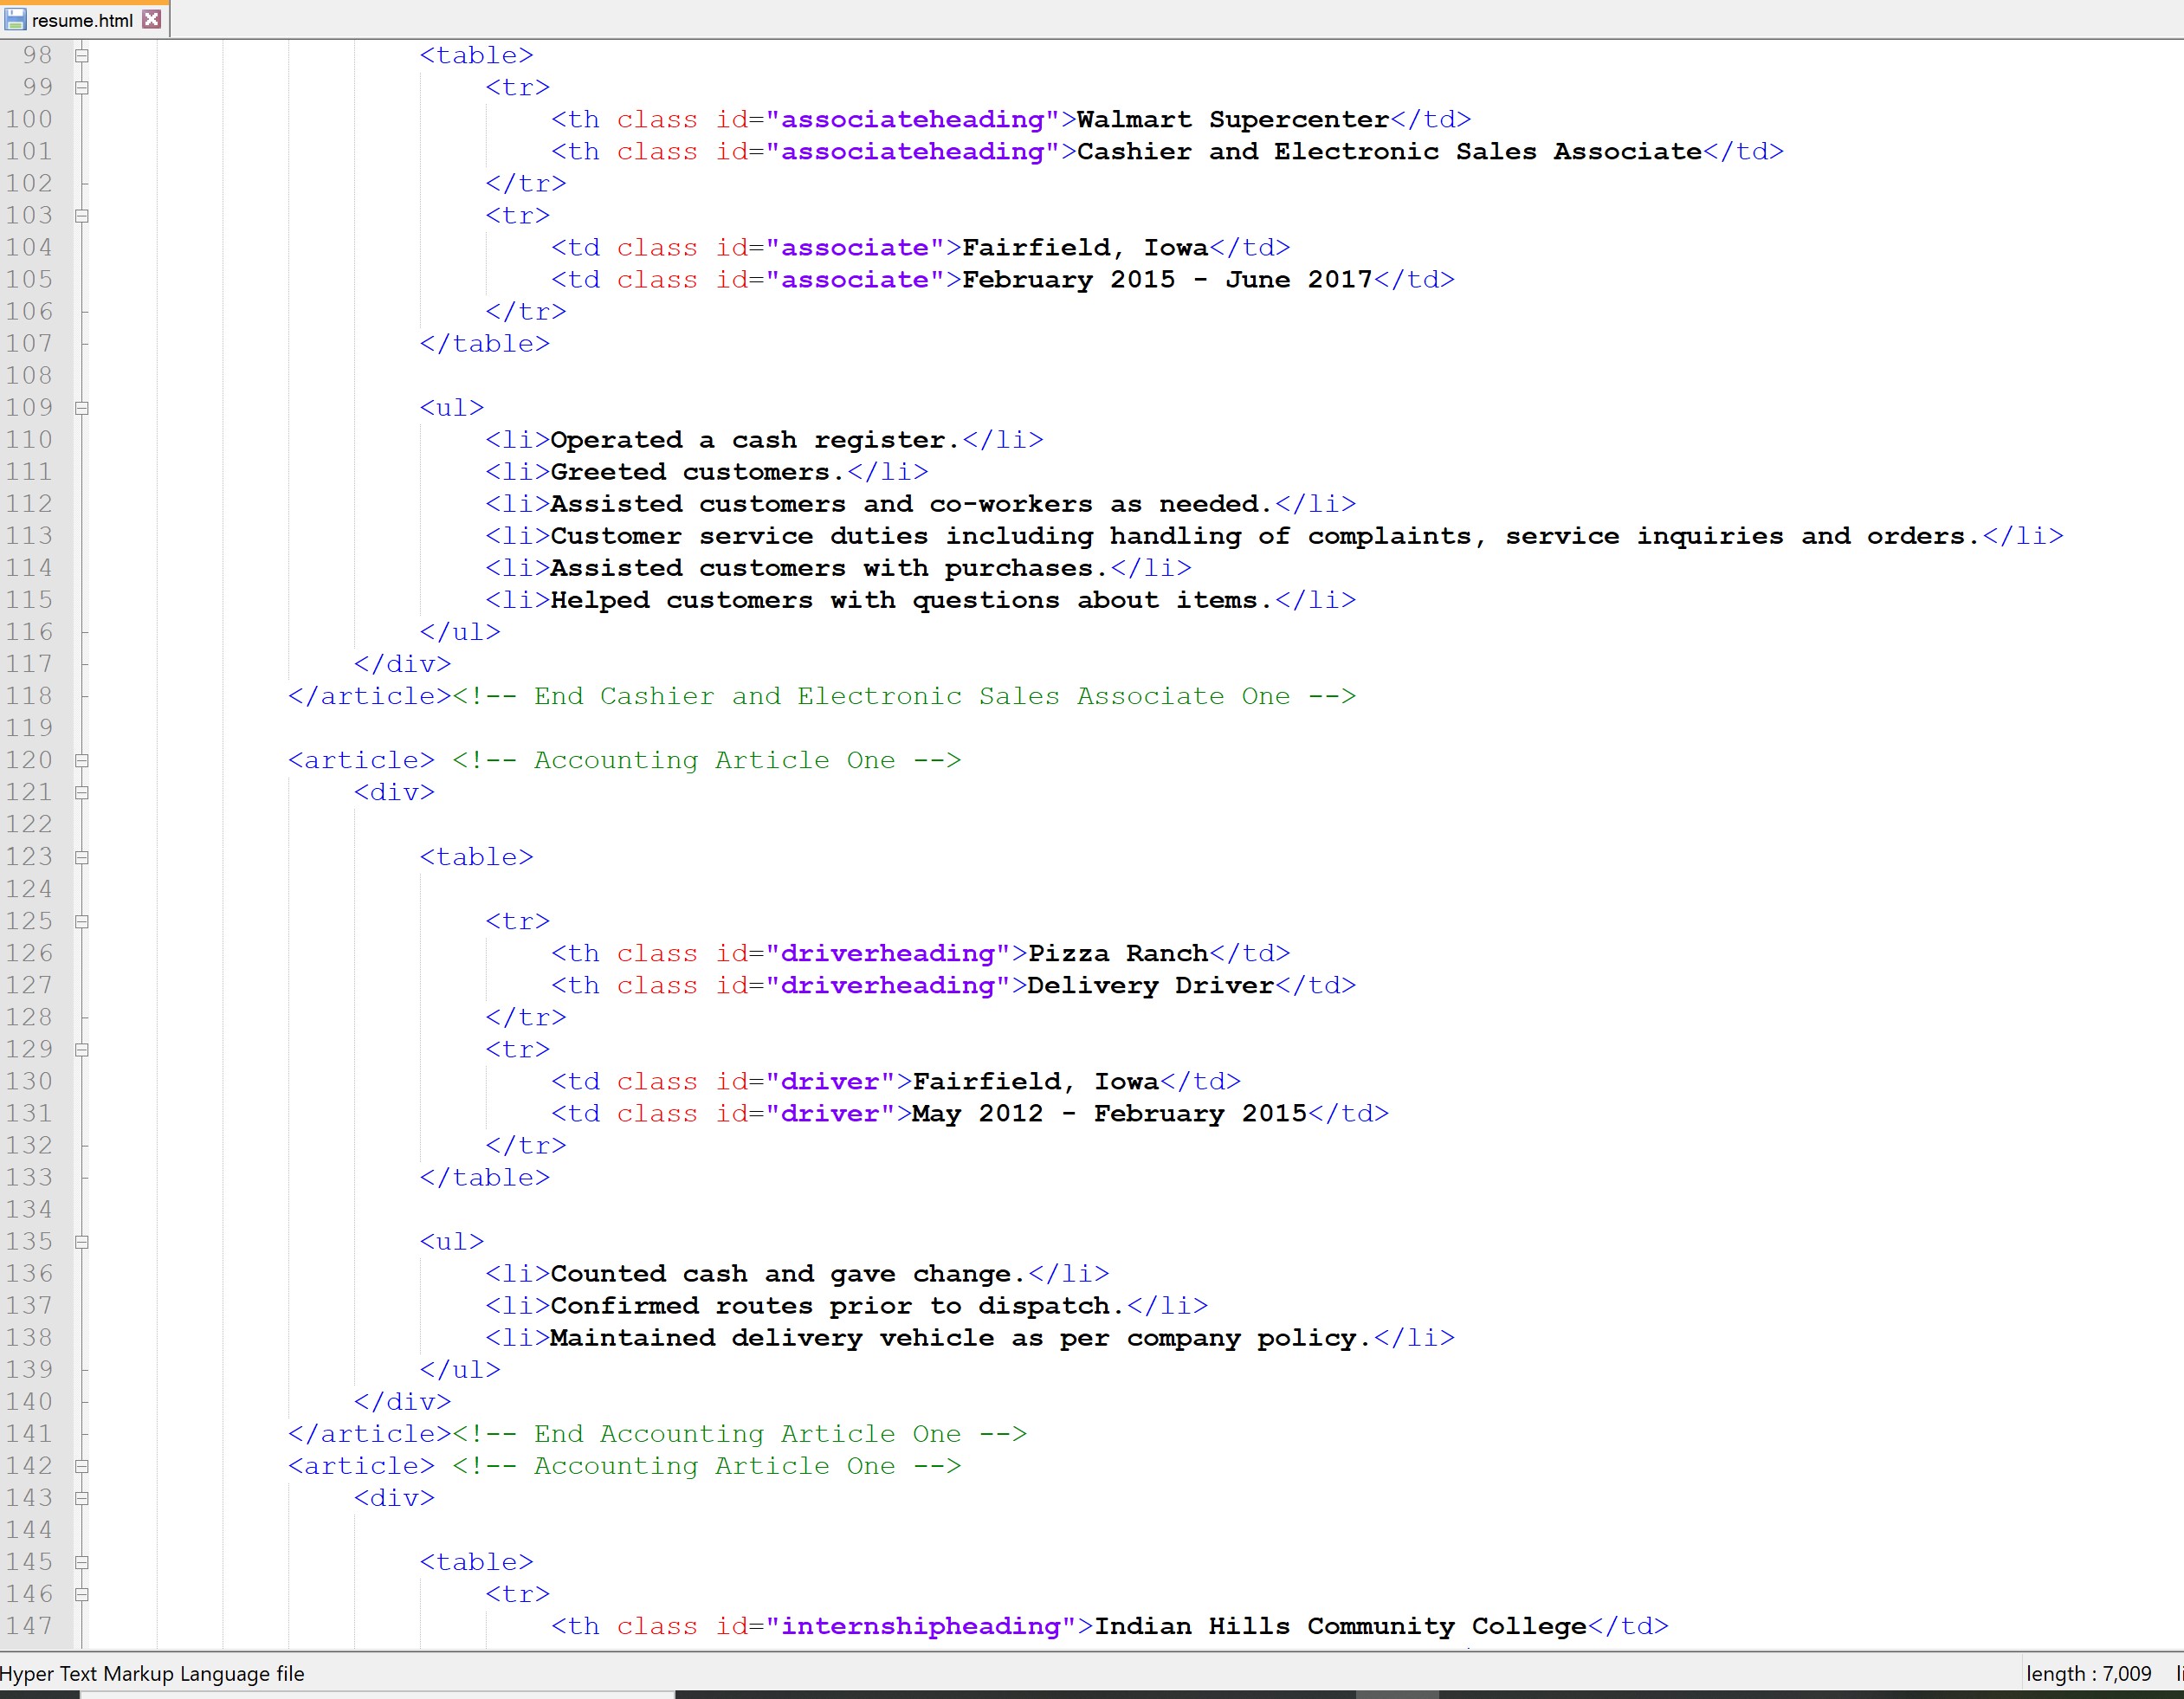Click 'Hyper Text Markup Language file' in status bar
The height and width of the screenshot is (1699, 2184).
point(152,1674)
